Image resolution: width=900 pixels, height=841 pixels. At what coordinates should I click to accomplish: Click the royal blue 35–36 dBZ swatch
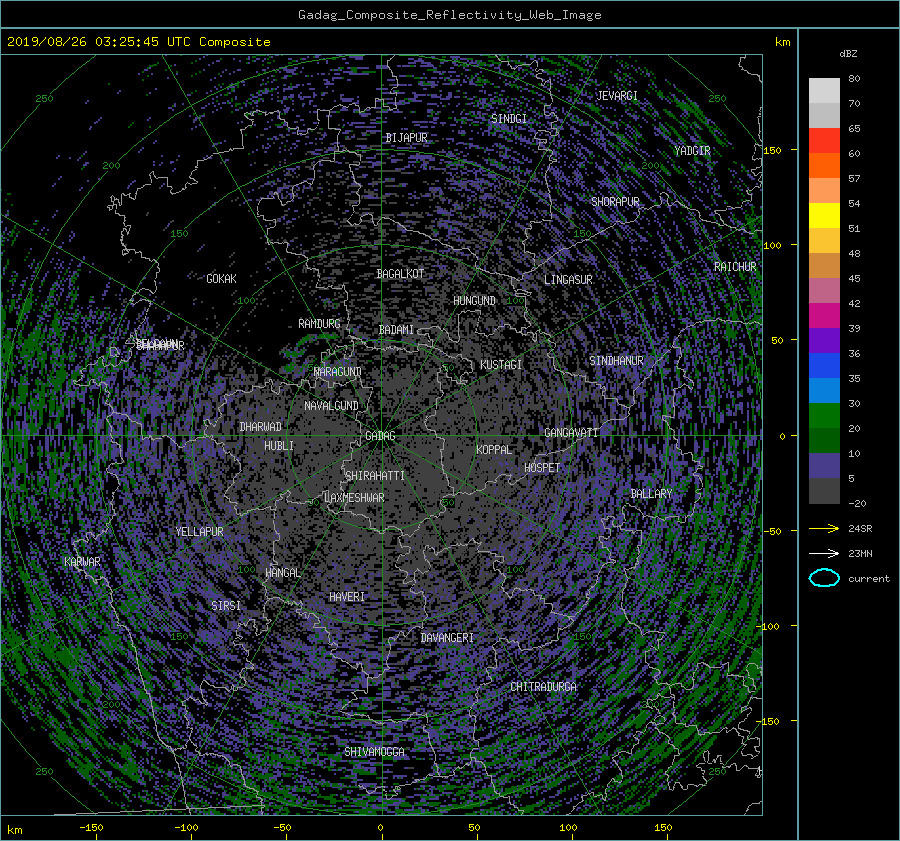coord(824,365)
